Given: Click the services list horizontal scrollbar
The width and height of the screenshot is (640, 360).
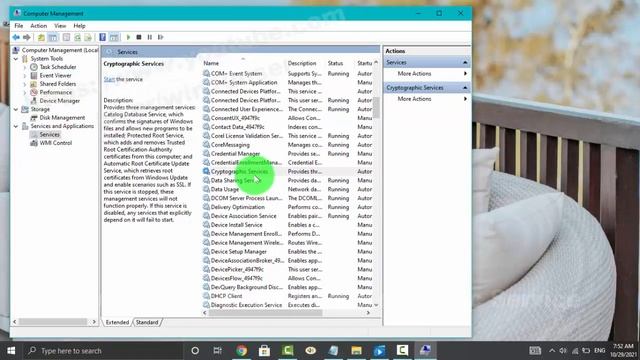Looking at the screenshot, I should 265,313.
